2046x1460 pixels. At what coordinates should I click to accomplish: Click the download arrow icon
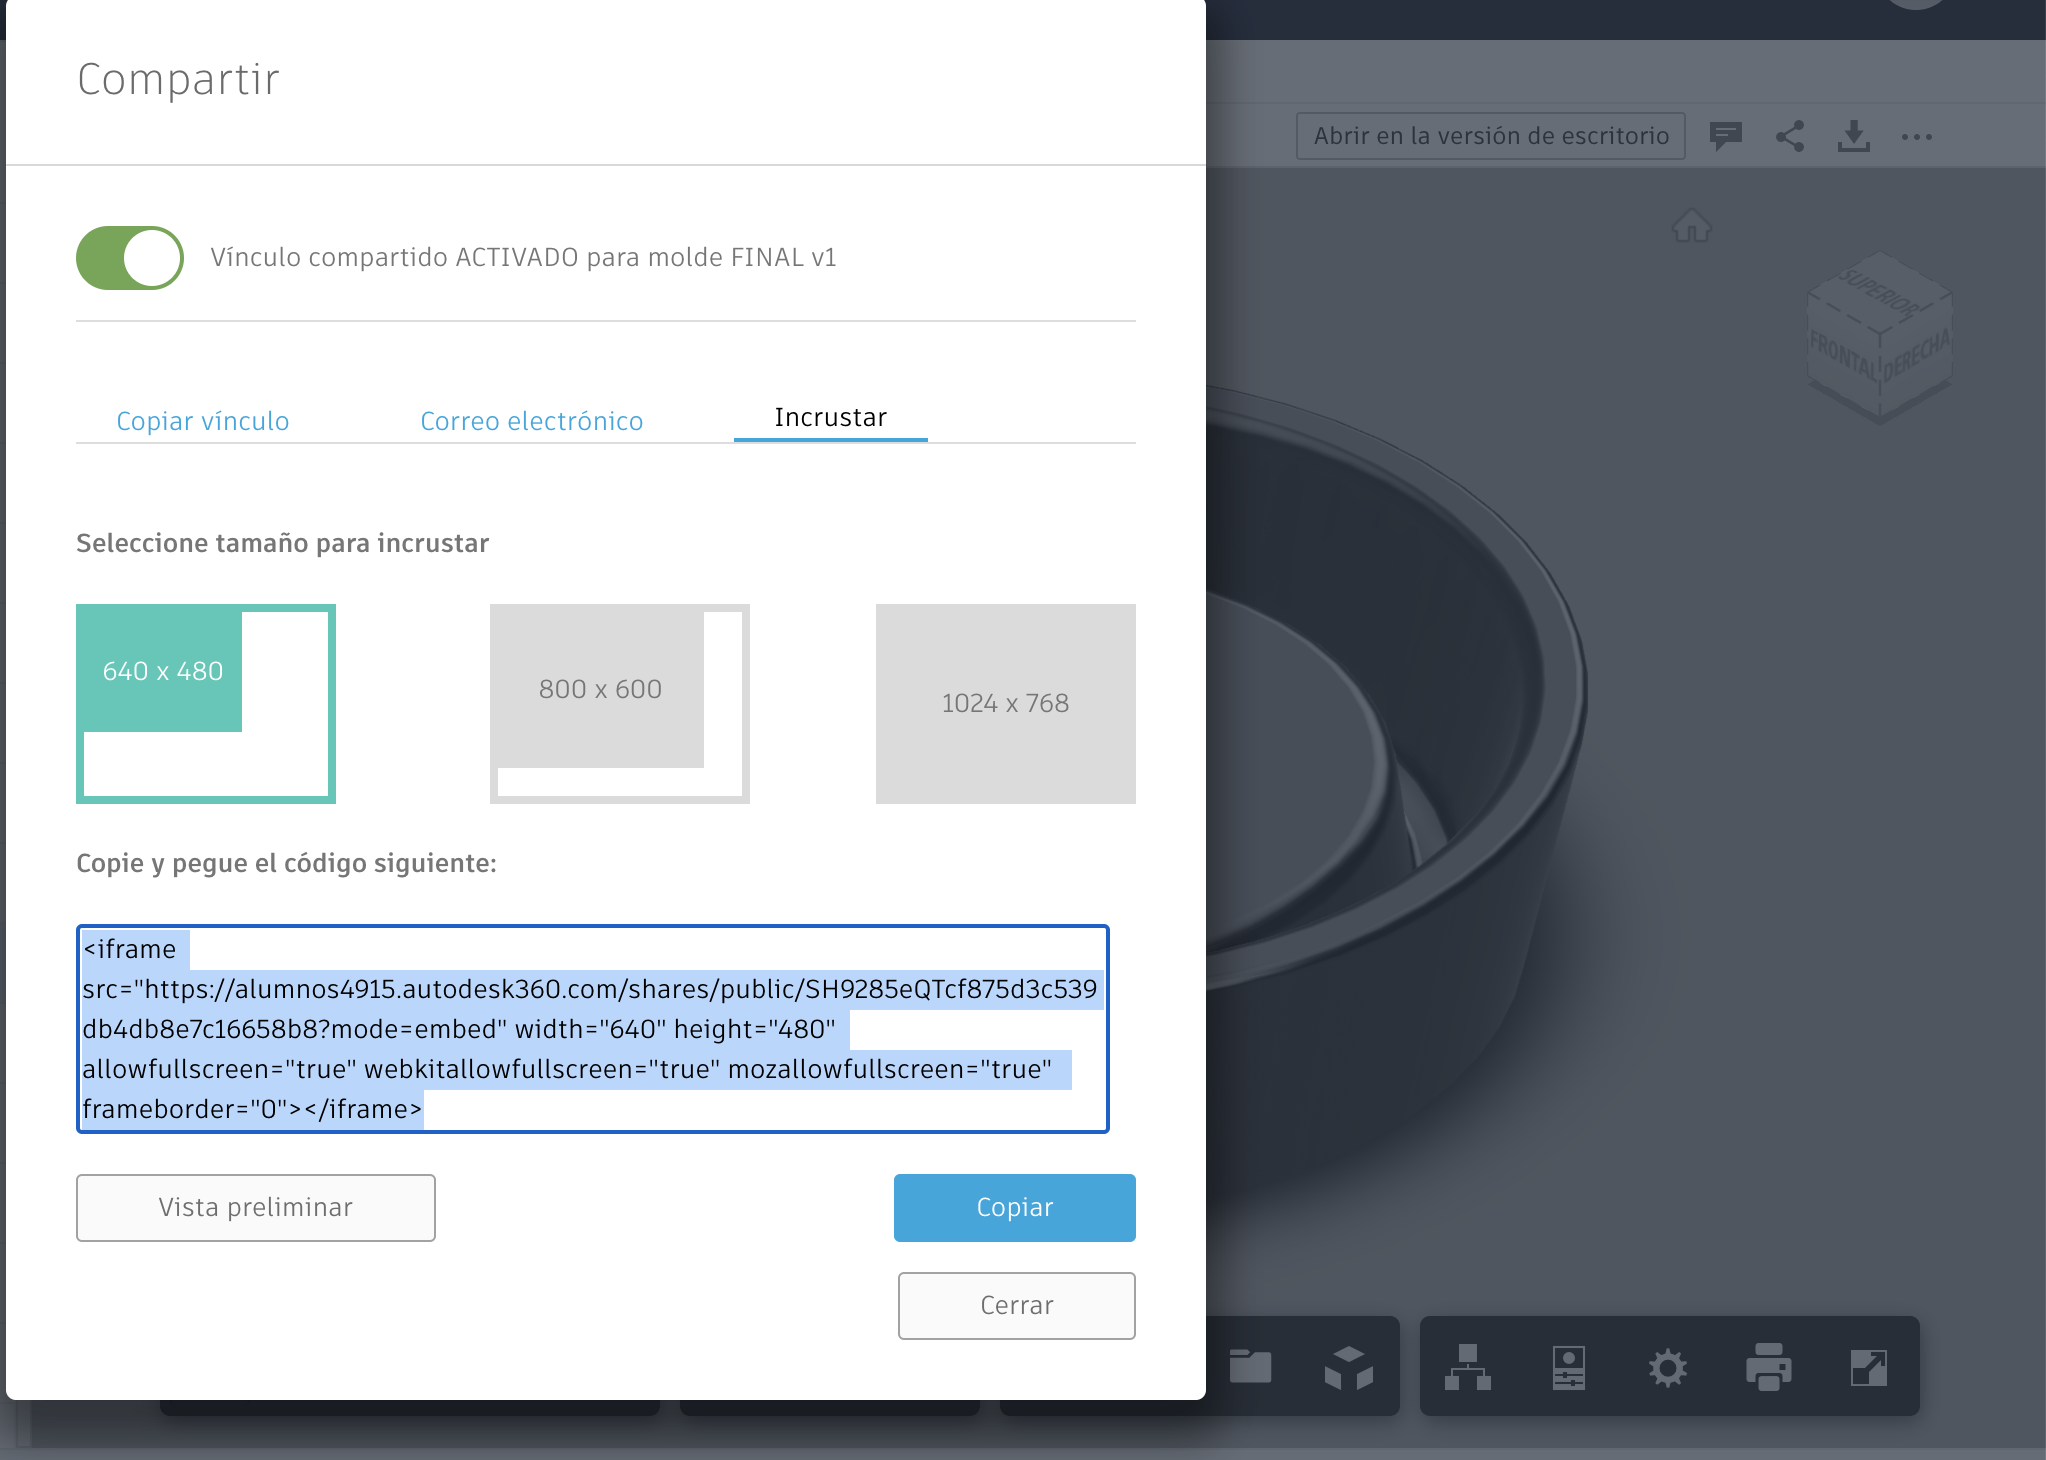click(1853, 136)
